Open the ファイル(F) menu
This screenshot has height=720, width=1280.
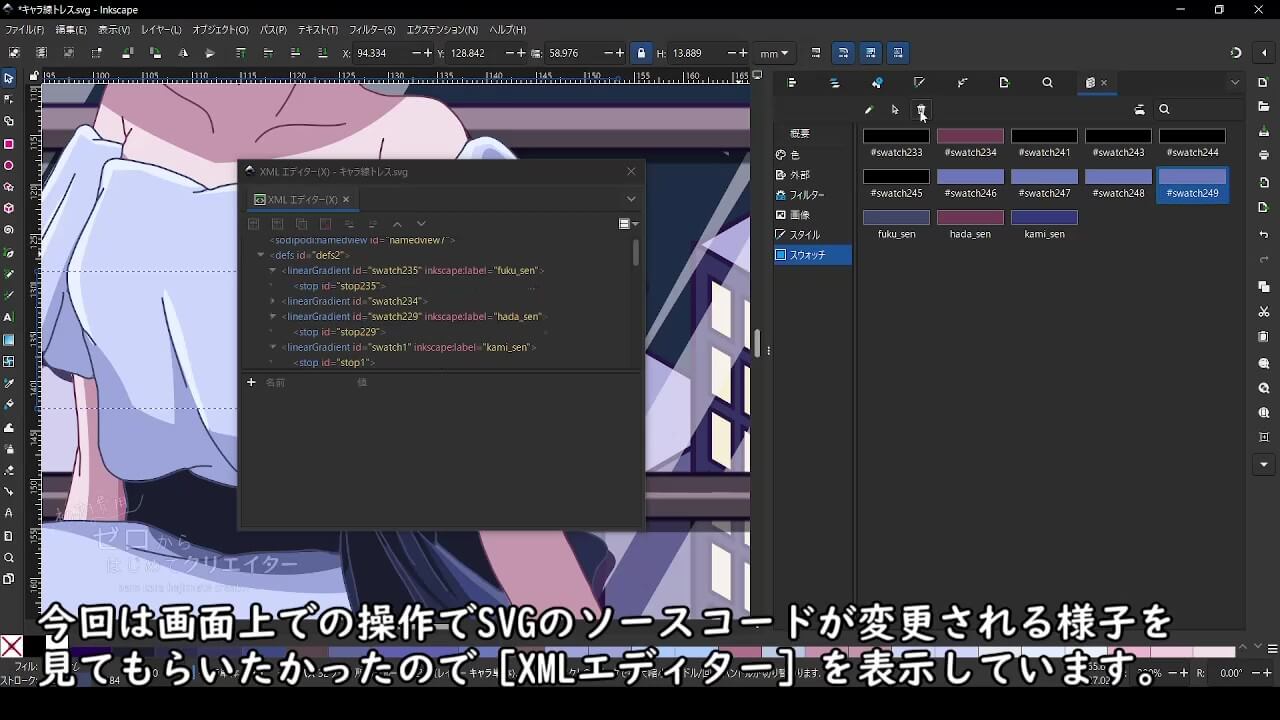pyautogui.click(x=25, y=30)
